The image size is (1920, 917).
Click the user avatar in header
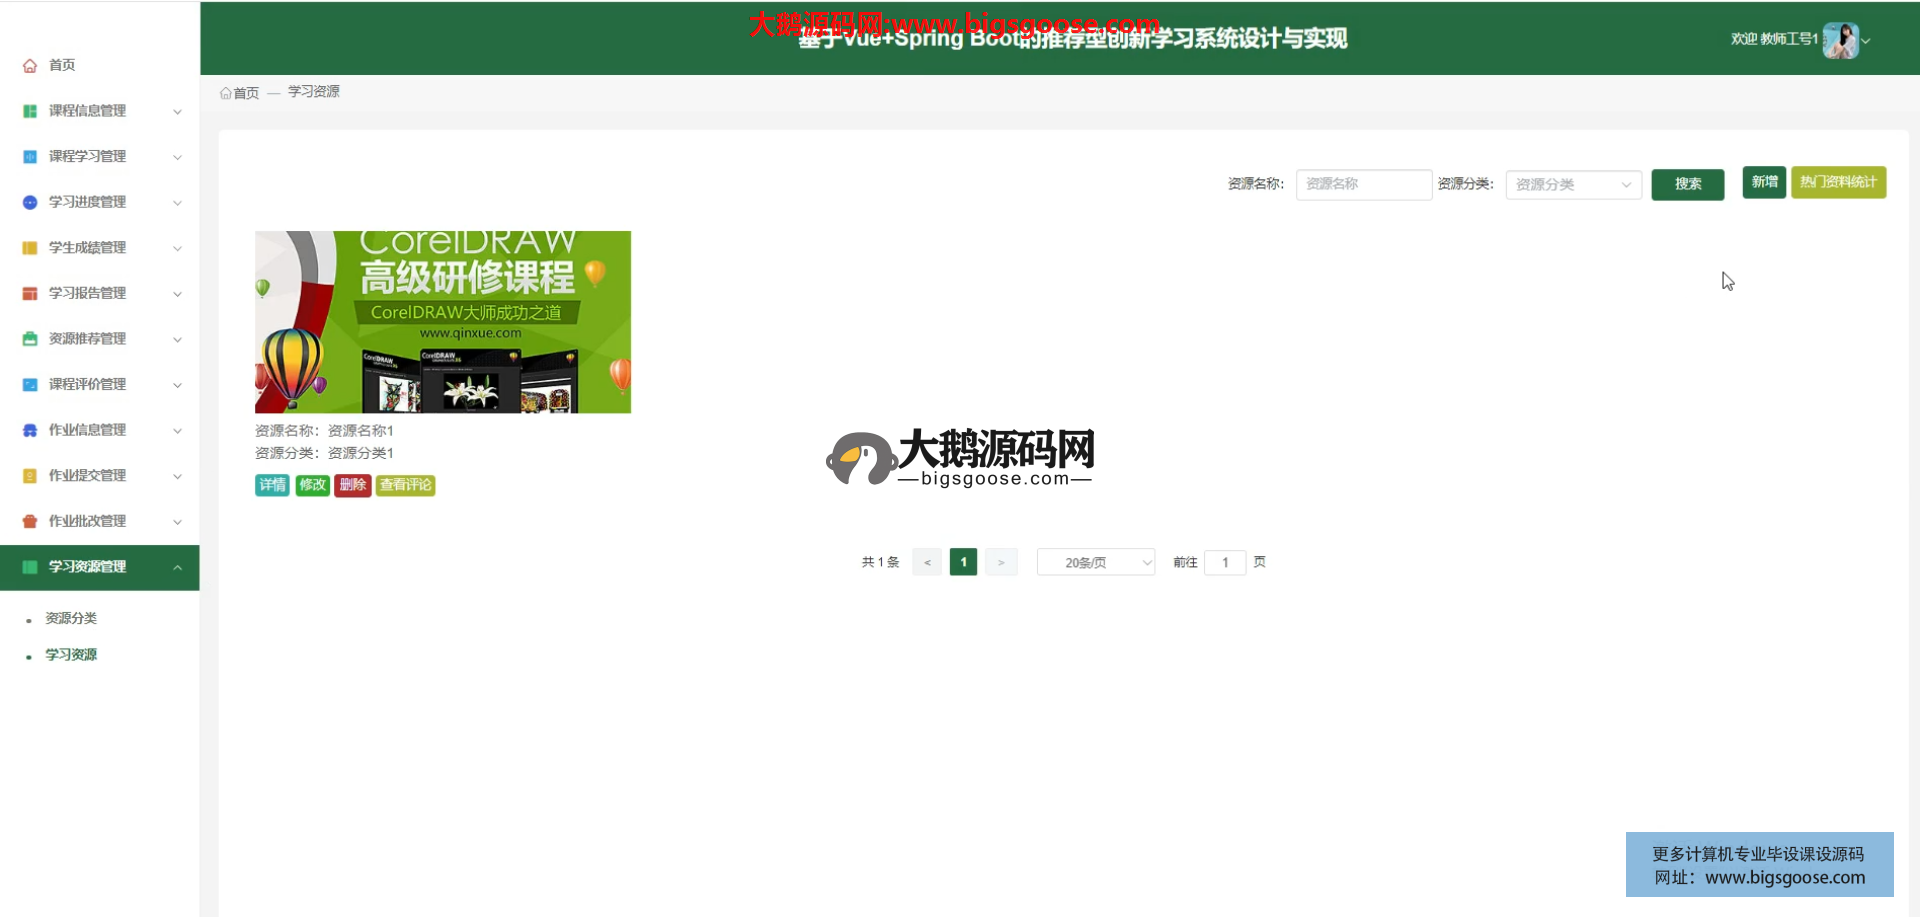tap(1840, 40)
